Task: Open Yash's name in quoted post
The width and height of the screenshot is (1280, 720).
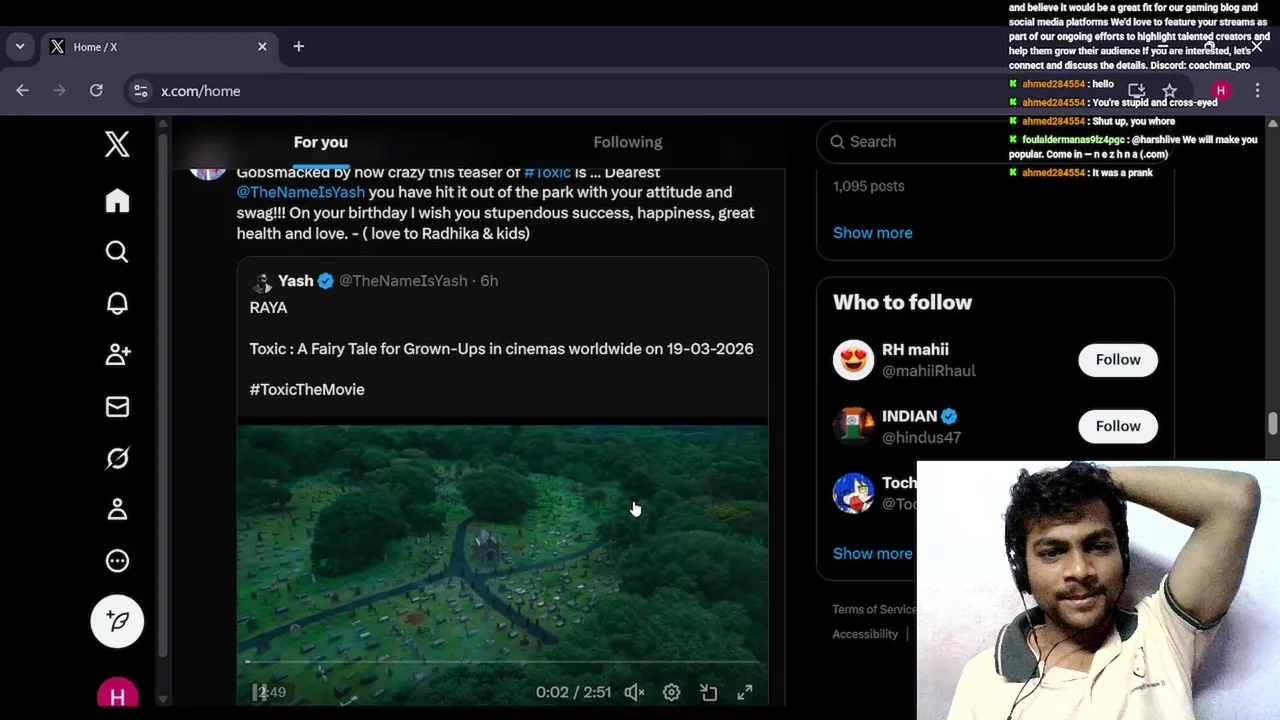Action: point(295,280)
